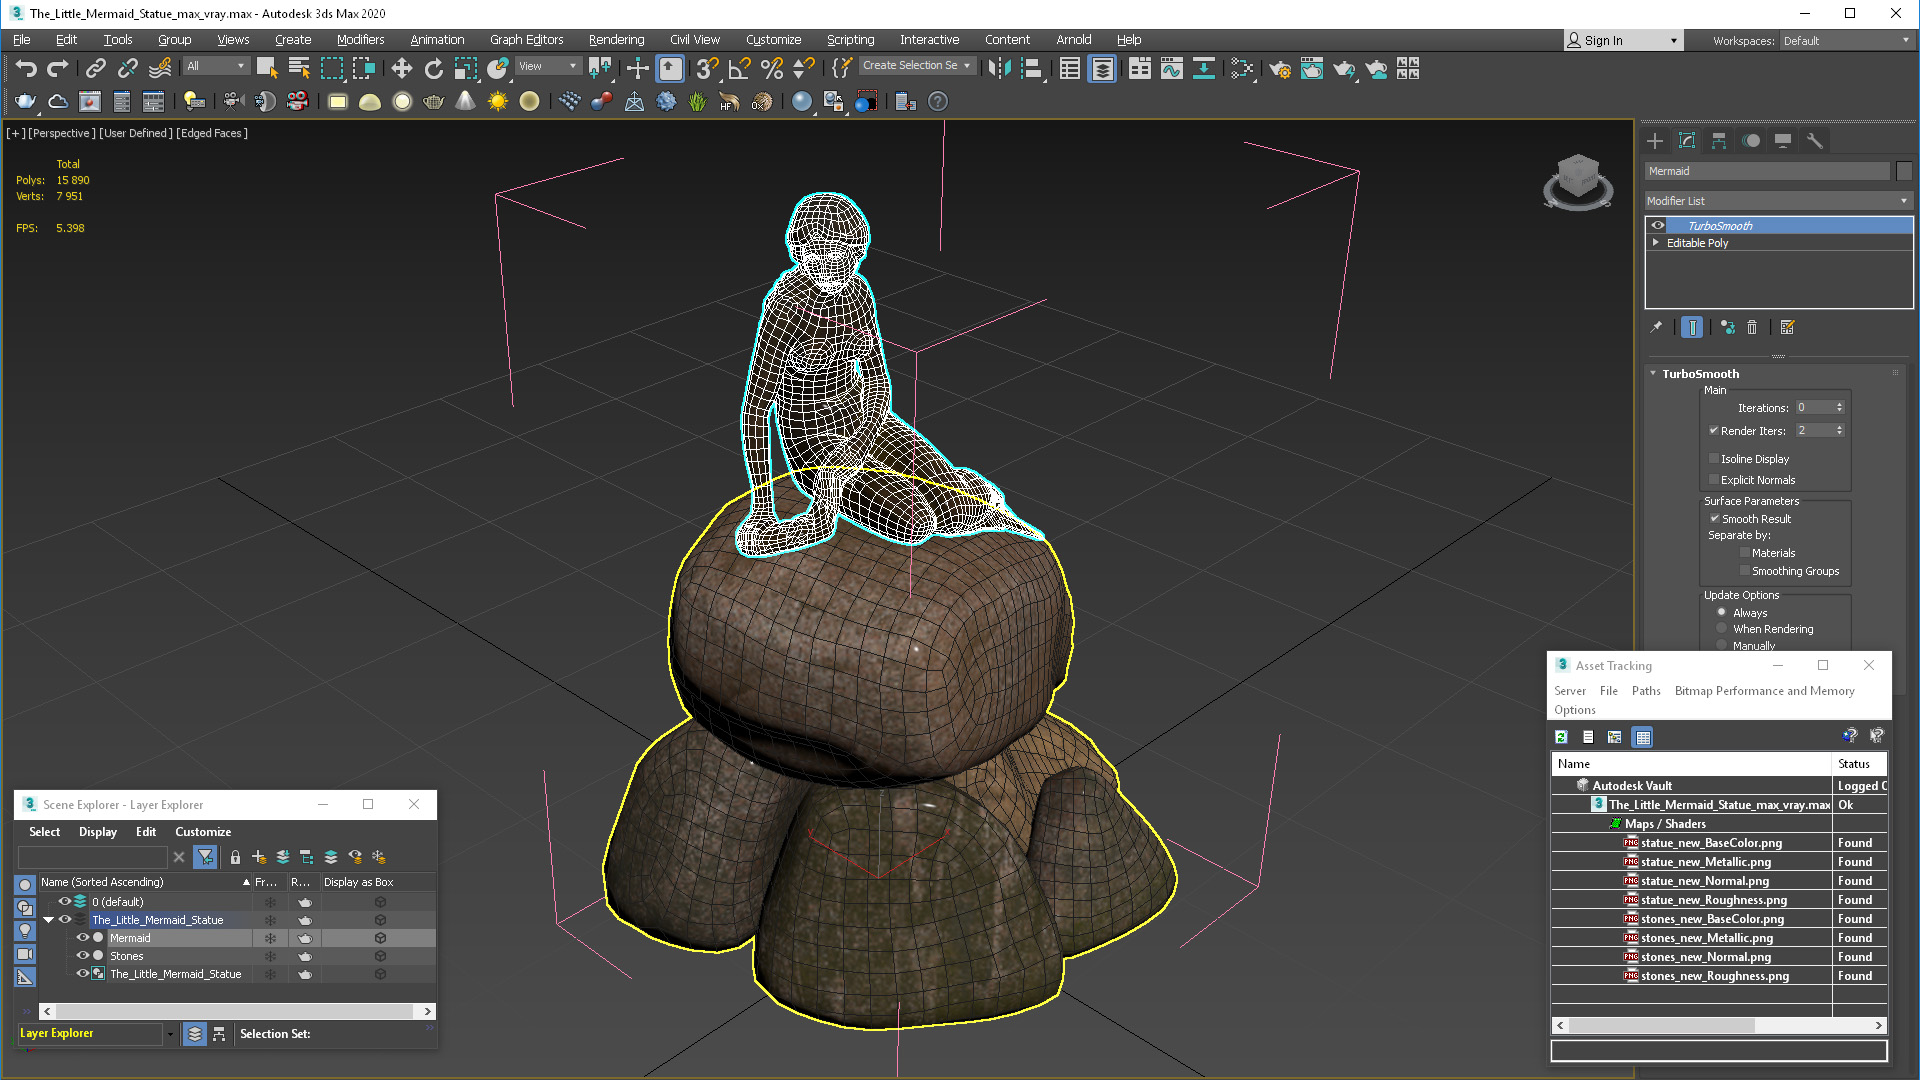
Task: Toggle filter funnel icon in Scene Explorer
Action: tap(205, 857)
